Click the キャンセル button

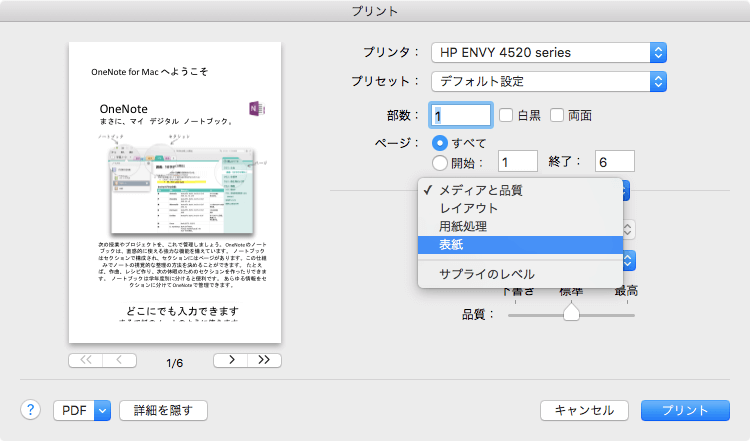click(584, 410)
